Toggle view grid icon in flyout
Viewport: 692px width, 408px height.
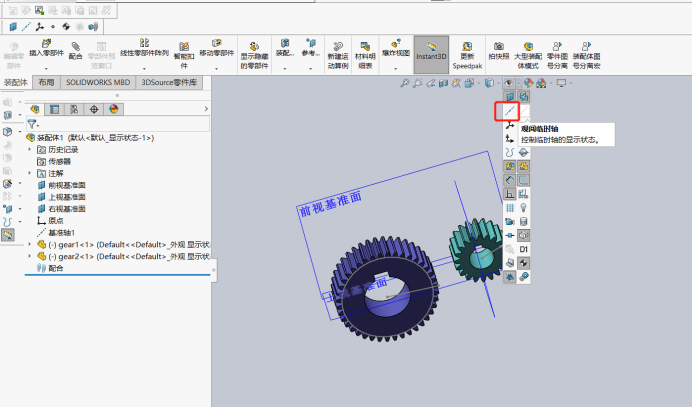point(510,208)
